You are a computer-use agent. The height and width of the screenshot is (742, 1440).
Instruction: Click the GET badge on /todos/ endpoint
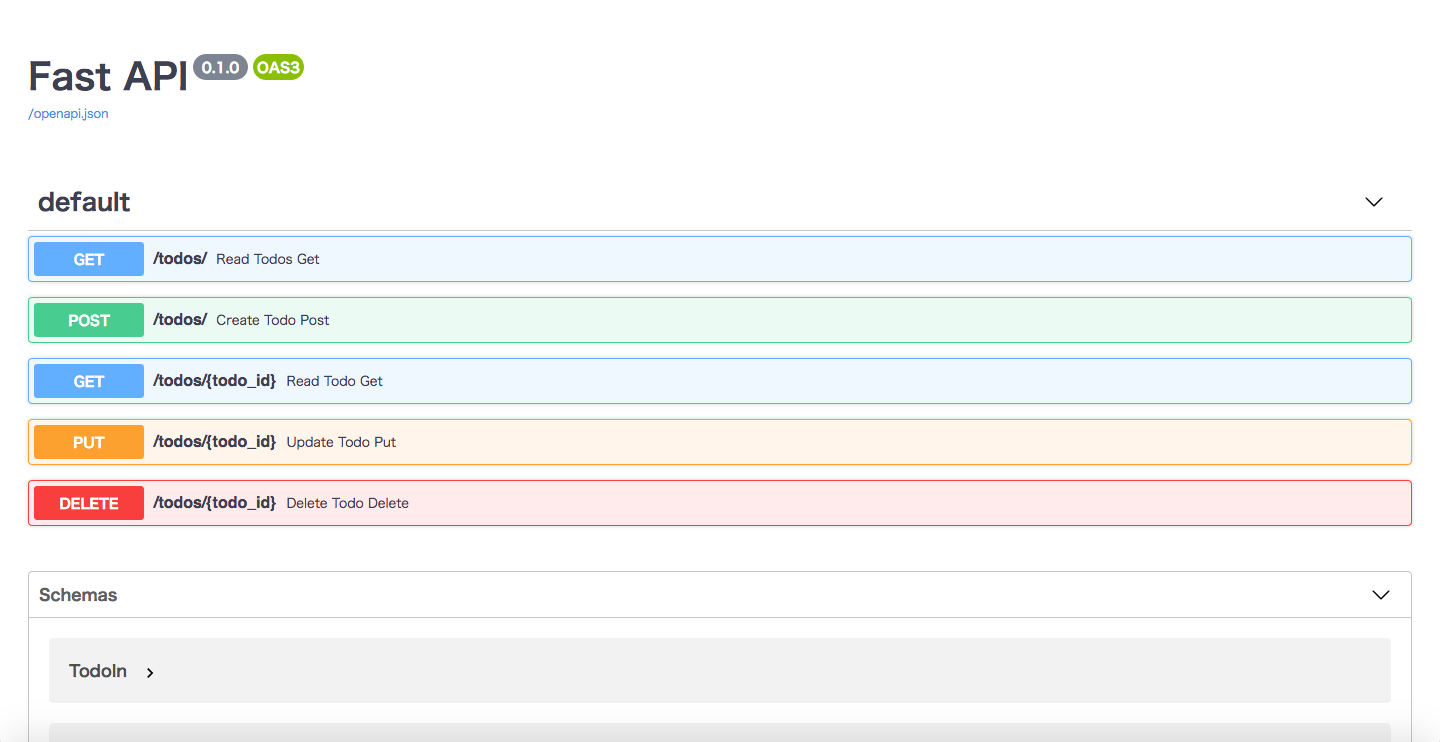(88, 258)
